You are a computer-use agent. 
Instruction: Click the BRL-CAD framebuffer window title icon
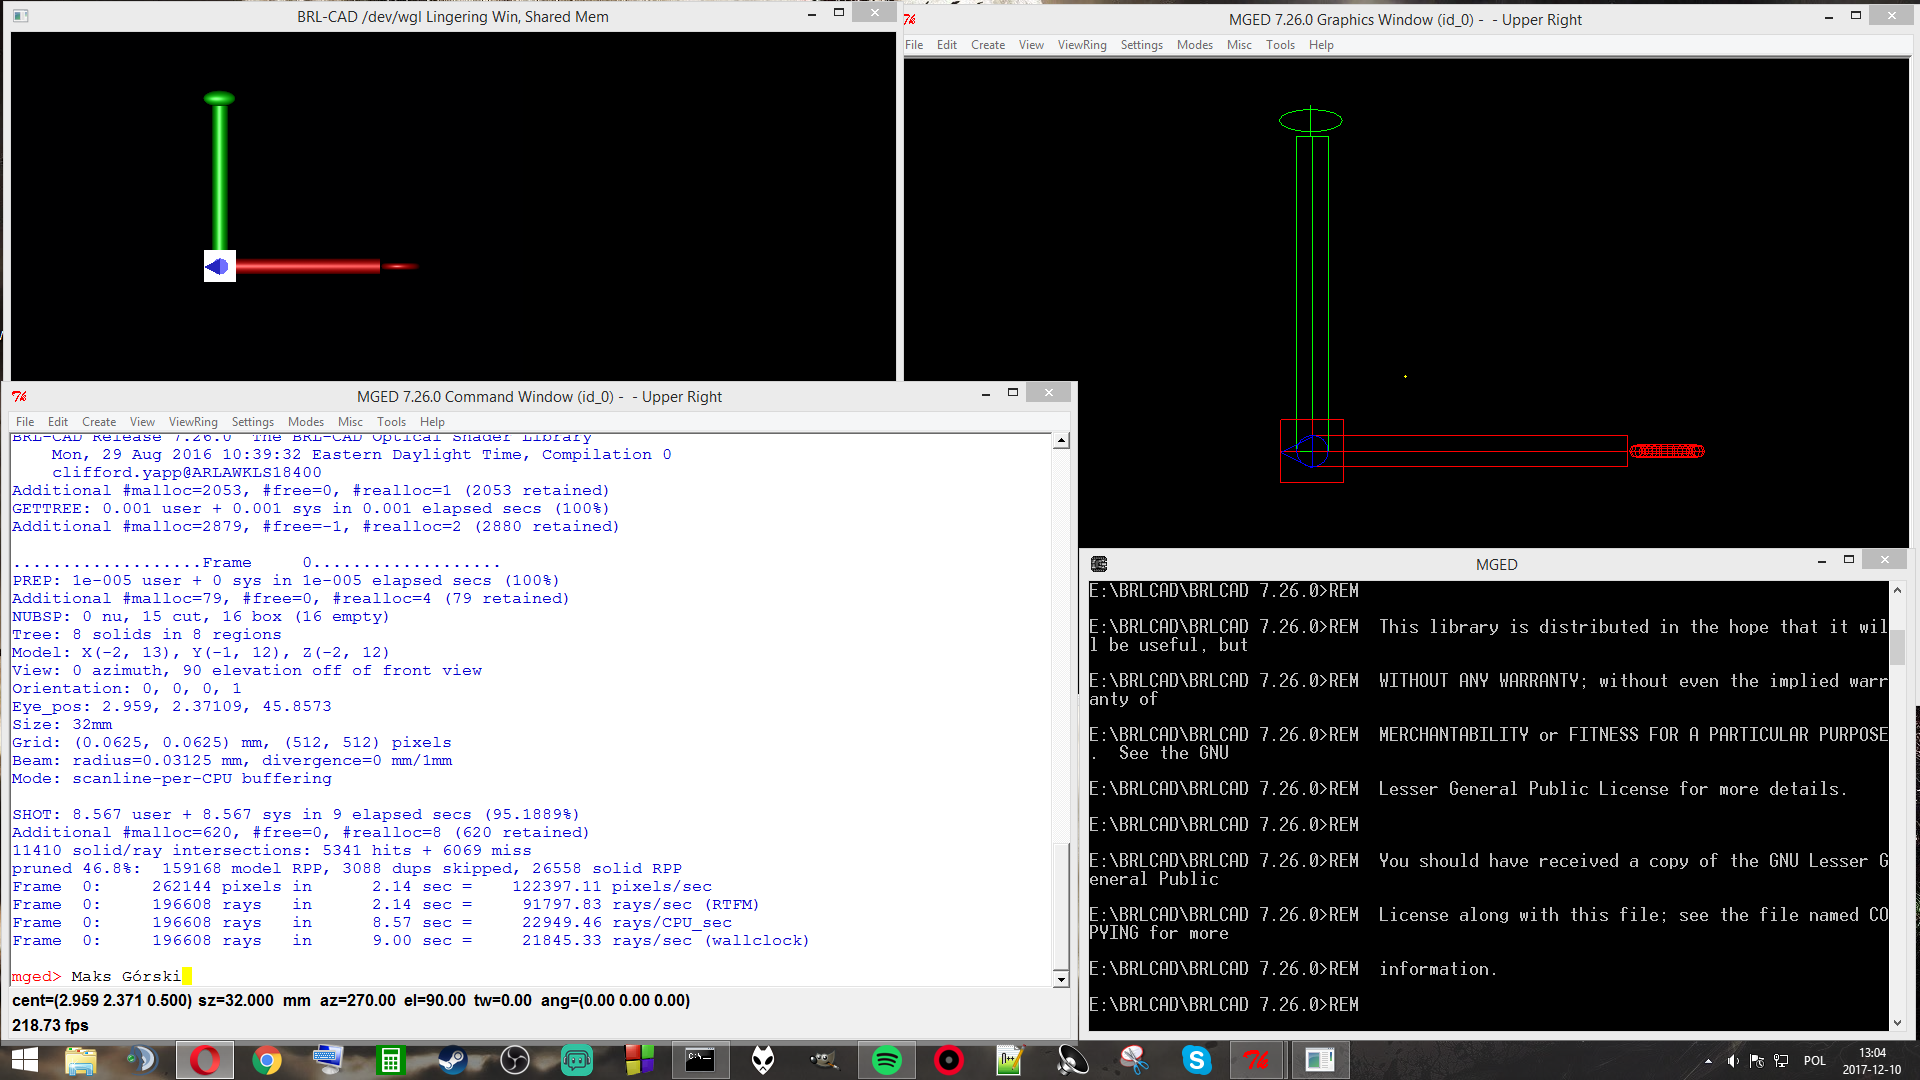[x=20, y=16]
